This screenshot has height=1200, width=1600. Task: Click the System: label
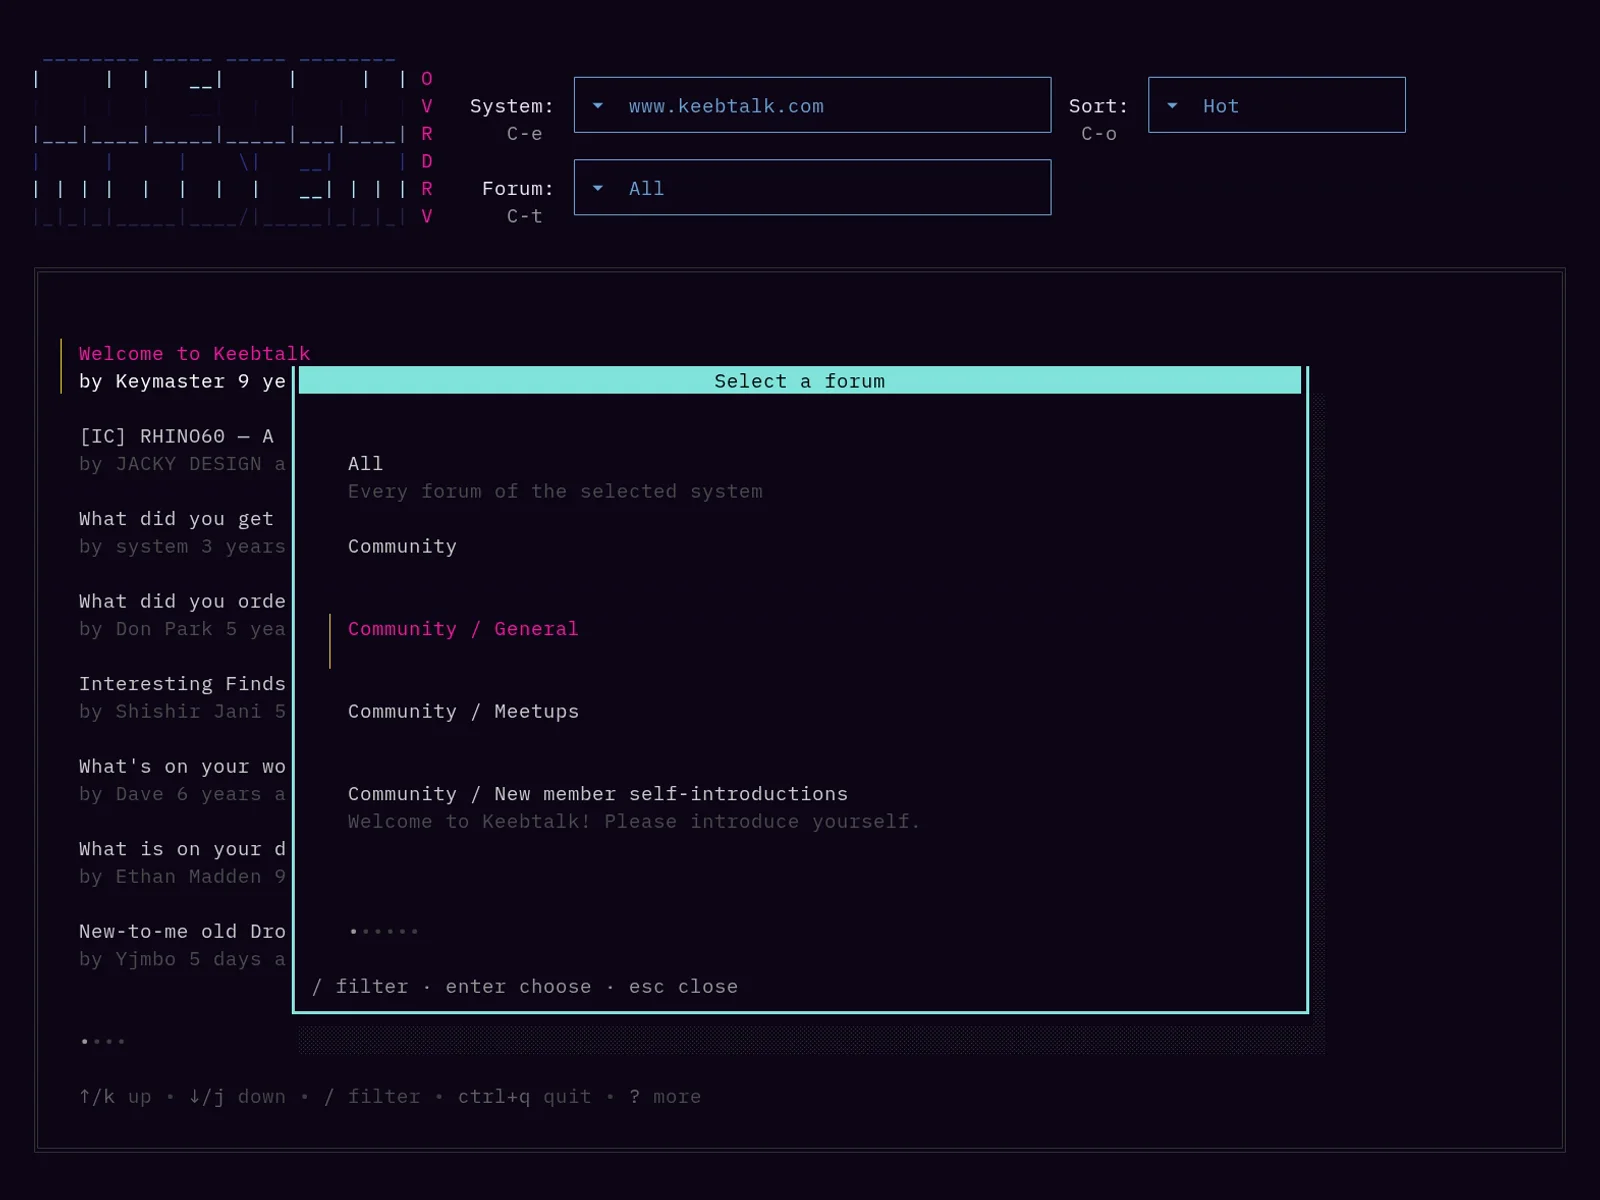[511, 106]
